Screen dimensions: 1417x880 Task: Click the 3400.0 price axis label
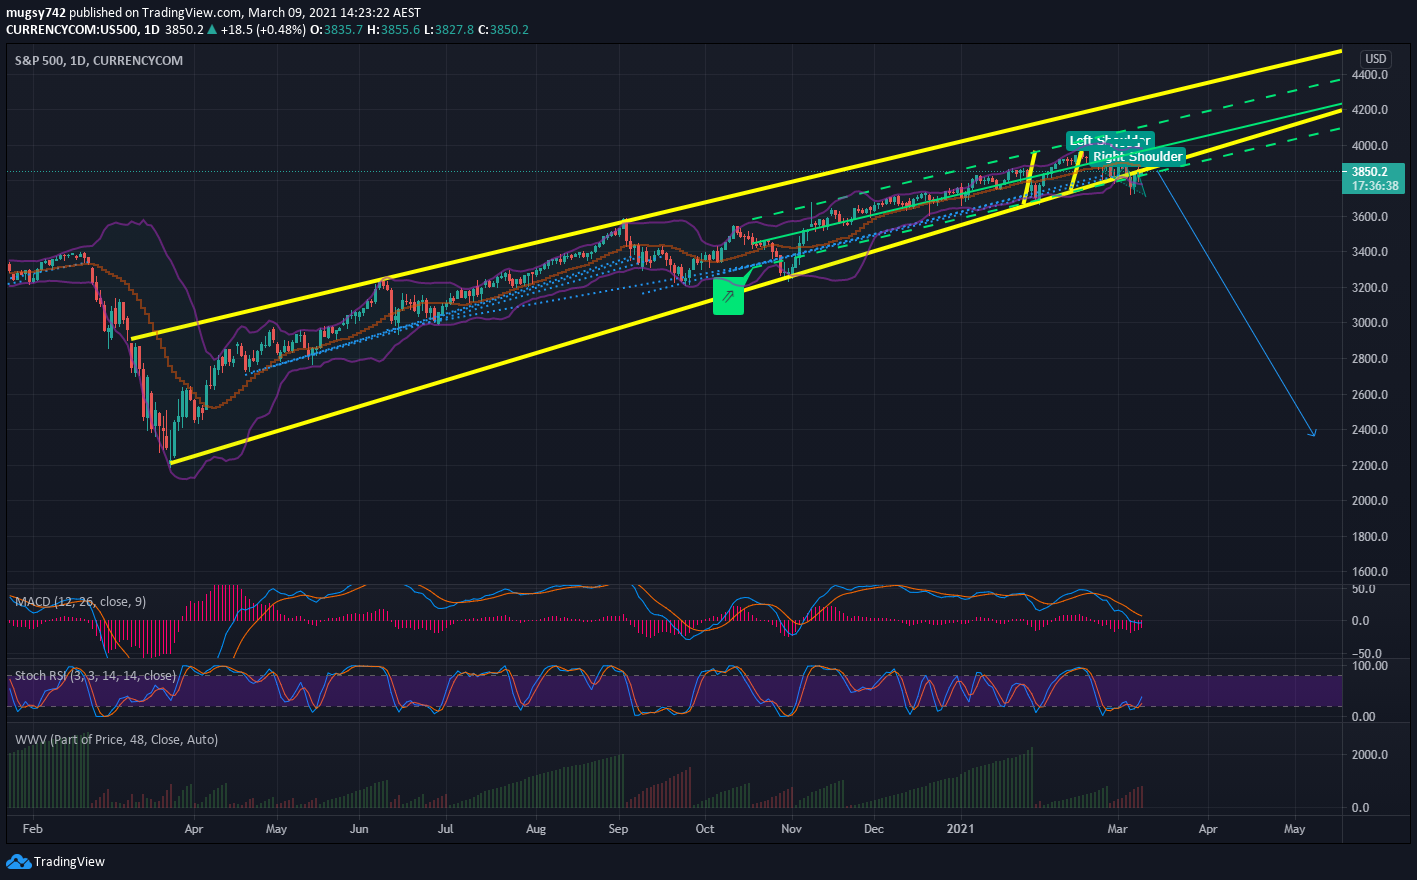click(1369, 252)
